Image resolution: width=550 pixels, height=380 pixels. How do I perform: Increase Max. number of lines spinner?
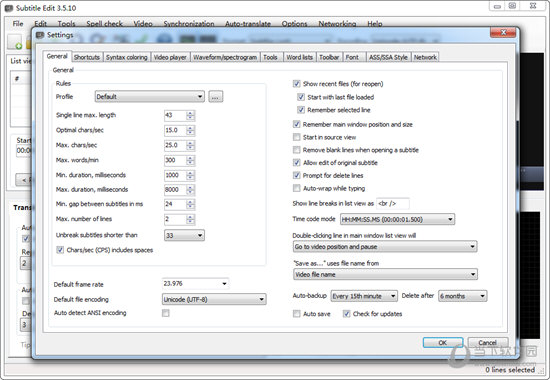[190, 217]
